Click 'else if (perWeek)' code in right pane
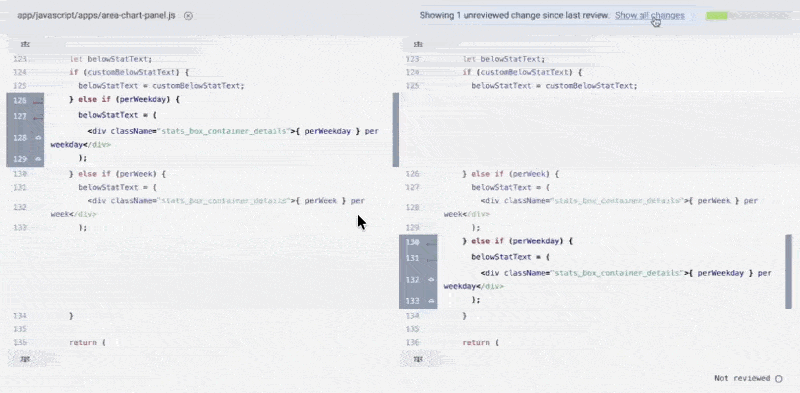Viewport: 800px width, 393px height. click(x=511, y=174)
